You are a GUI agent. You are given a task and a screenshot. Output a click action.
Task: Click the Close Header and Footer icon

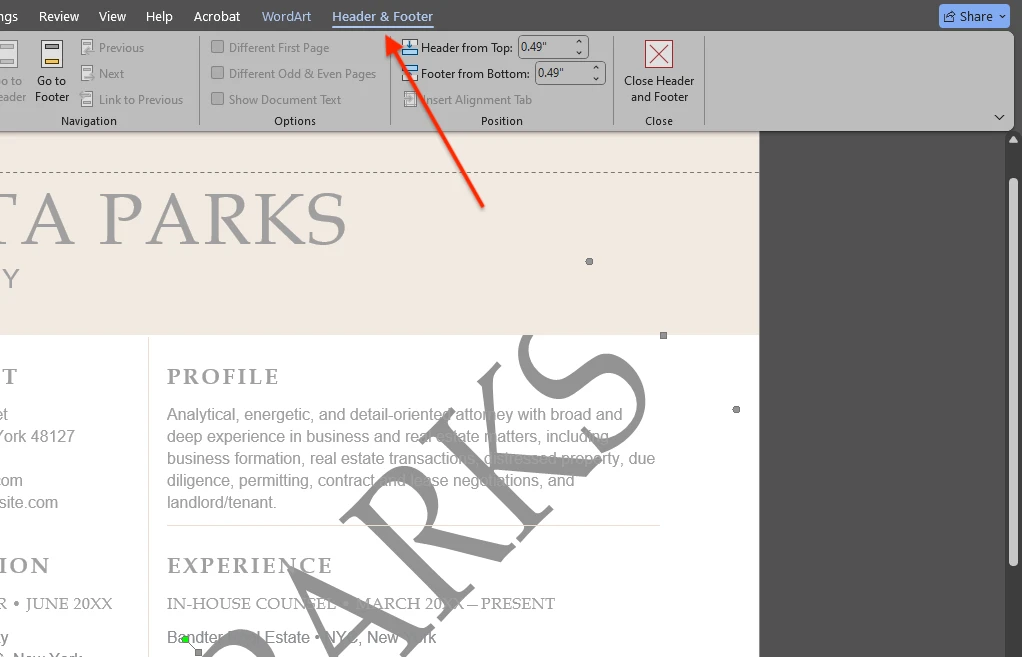[x=659, y=54]
